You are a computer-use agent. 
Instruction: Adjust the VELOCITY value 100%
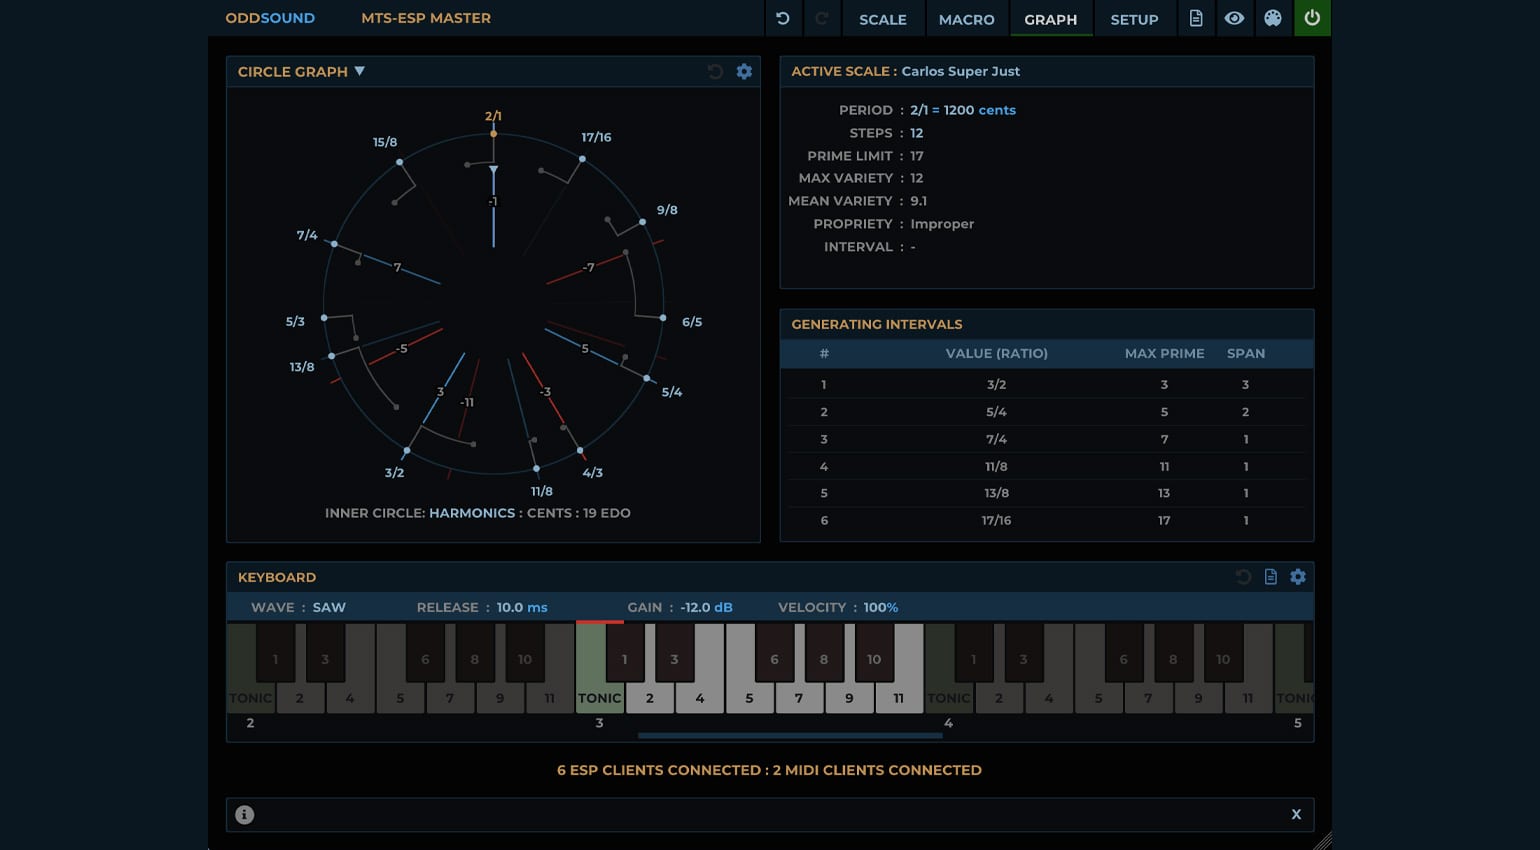tap(881, 608)
